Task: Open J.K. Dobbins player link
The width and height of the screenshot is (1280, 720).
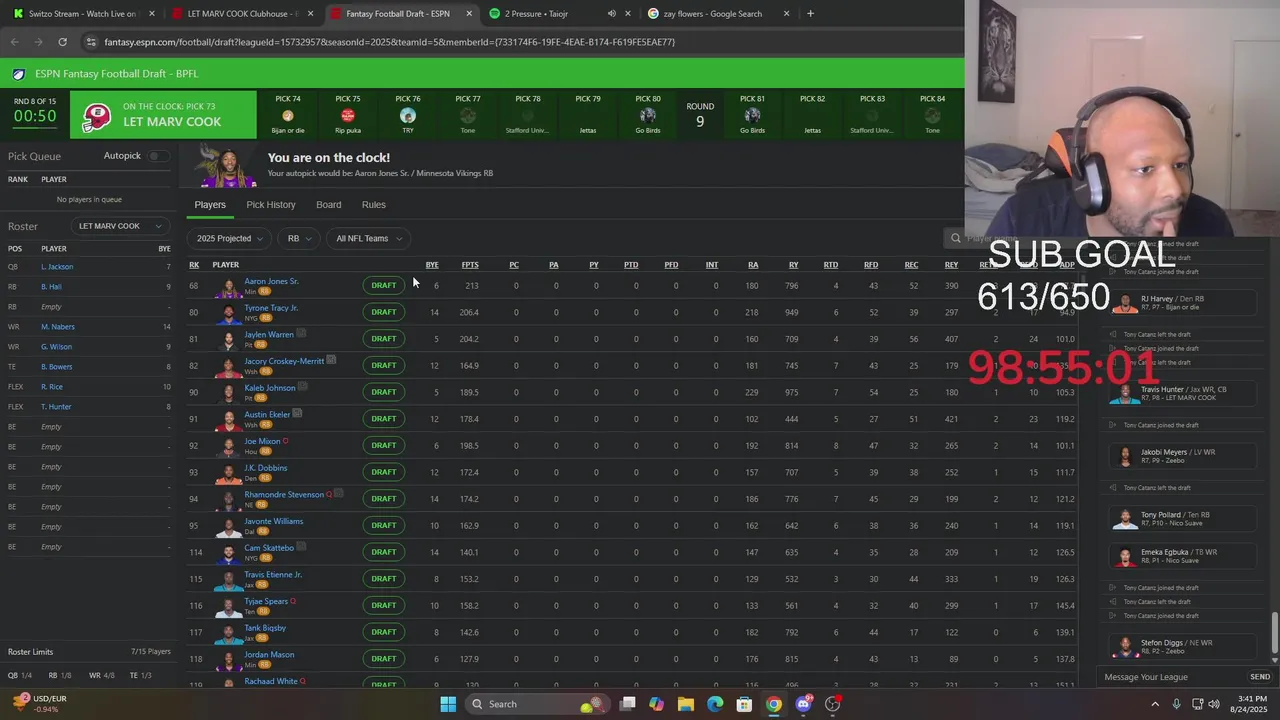Action: [x=266, y=468]
